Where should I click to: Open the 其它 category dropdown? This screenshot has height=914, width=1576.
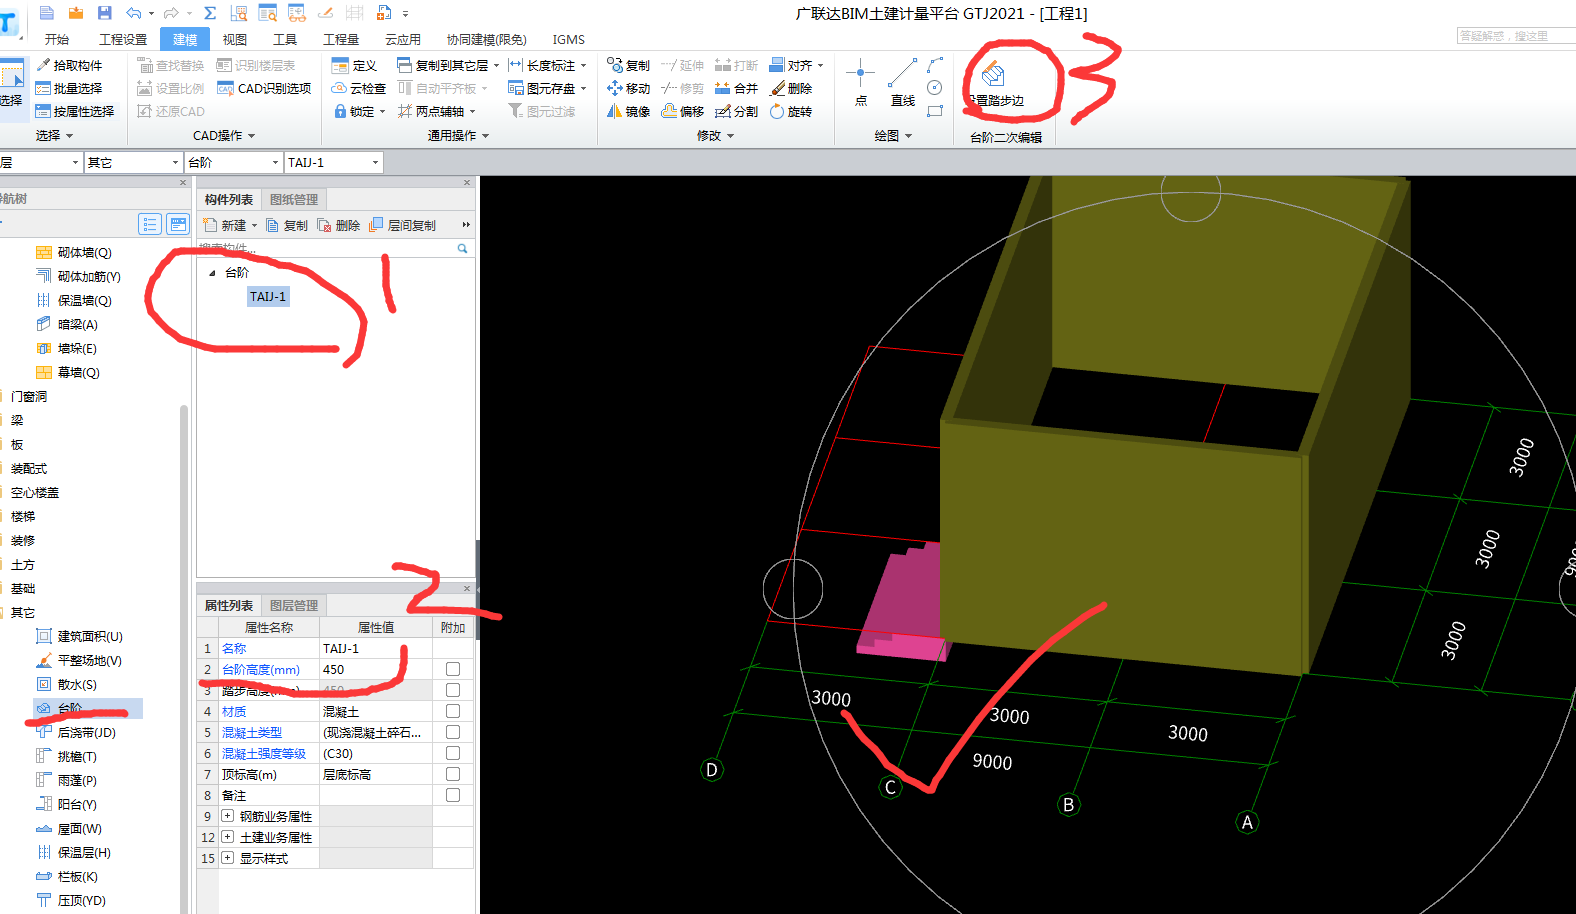click(x=176, y=162)
